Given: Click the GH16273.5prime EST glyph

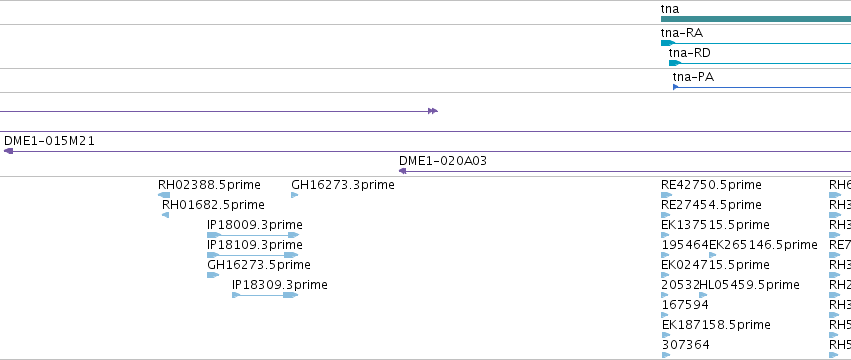Looking at the screenshot, I should [x=213, y=275].
